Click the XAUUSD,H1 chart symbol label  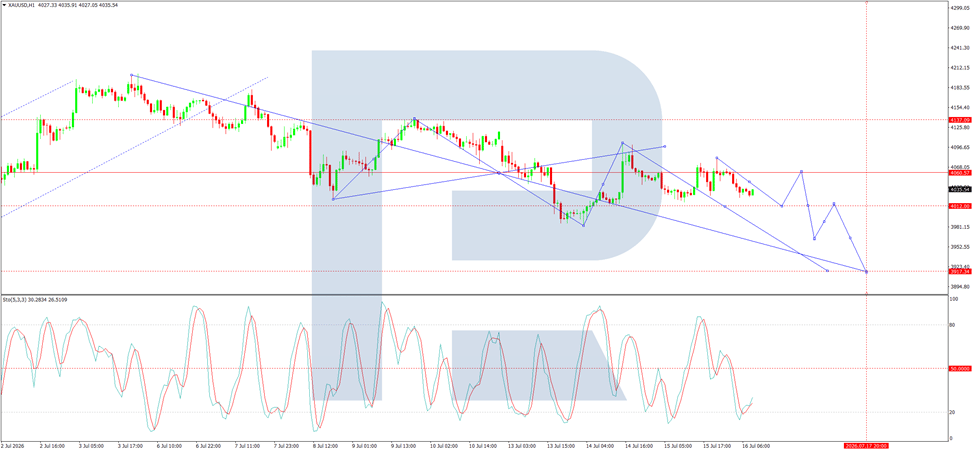(21, 5)
